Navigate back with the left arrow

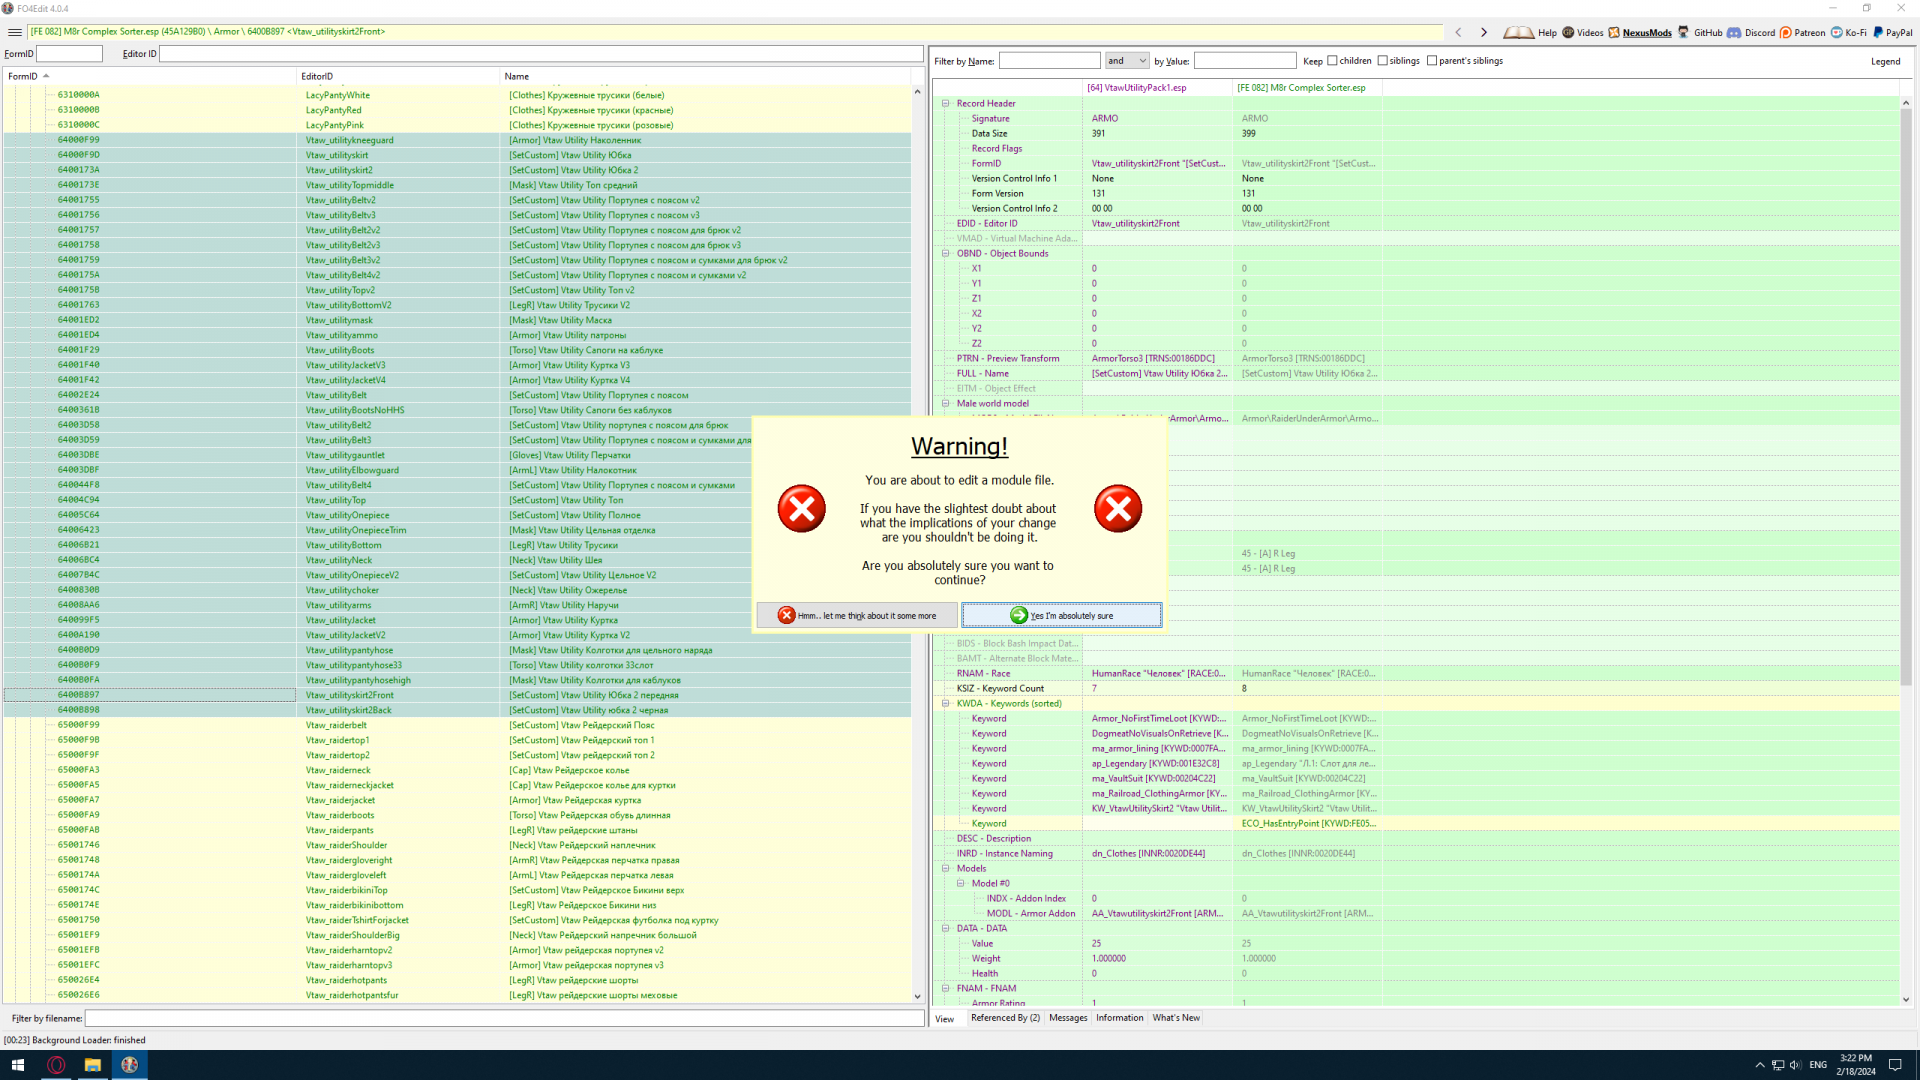coord(1458,33)
